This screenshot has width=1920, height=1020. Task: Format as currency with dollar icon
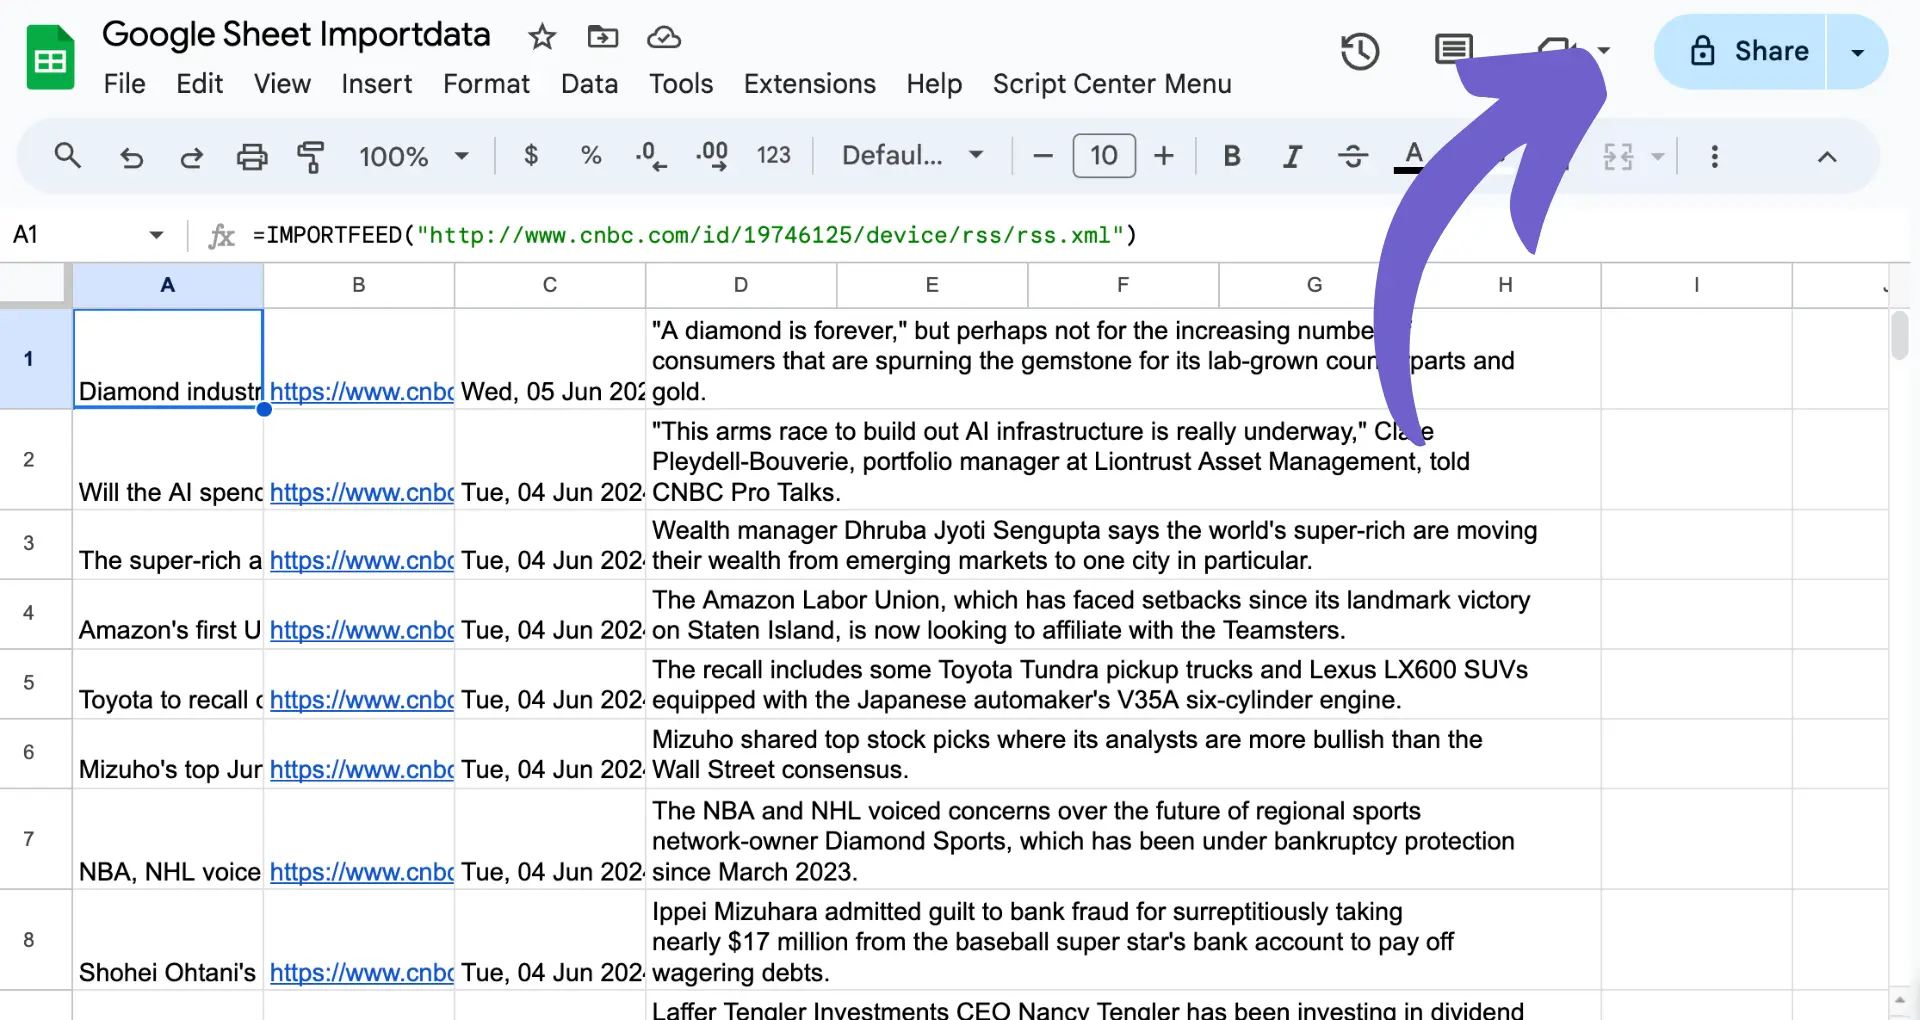pyautogui.click(x=531, y=155)
